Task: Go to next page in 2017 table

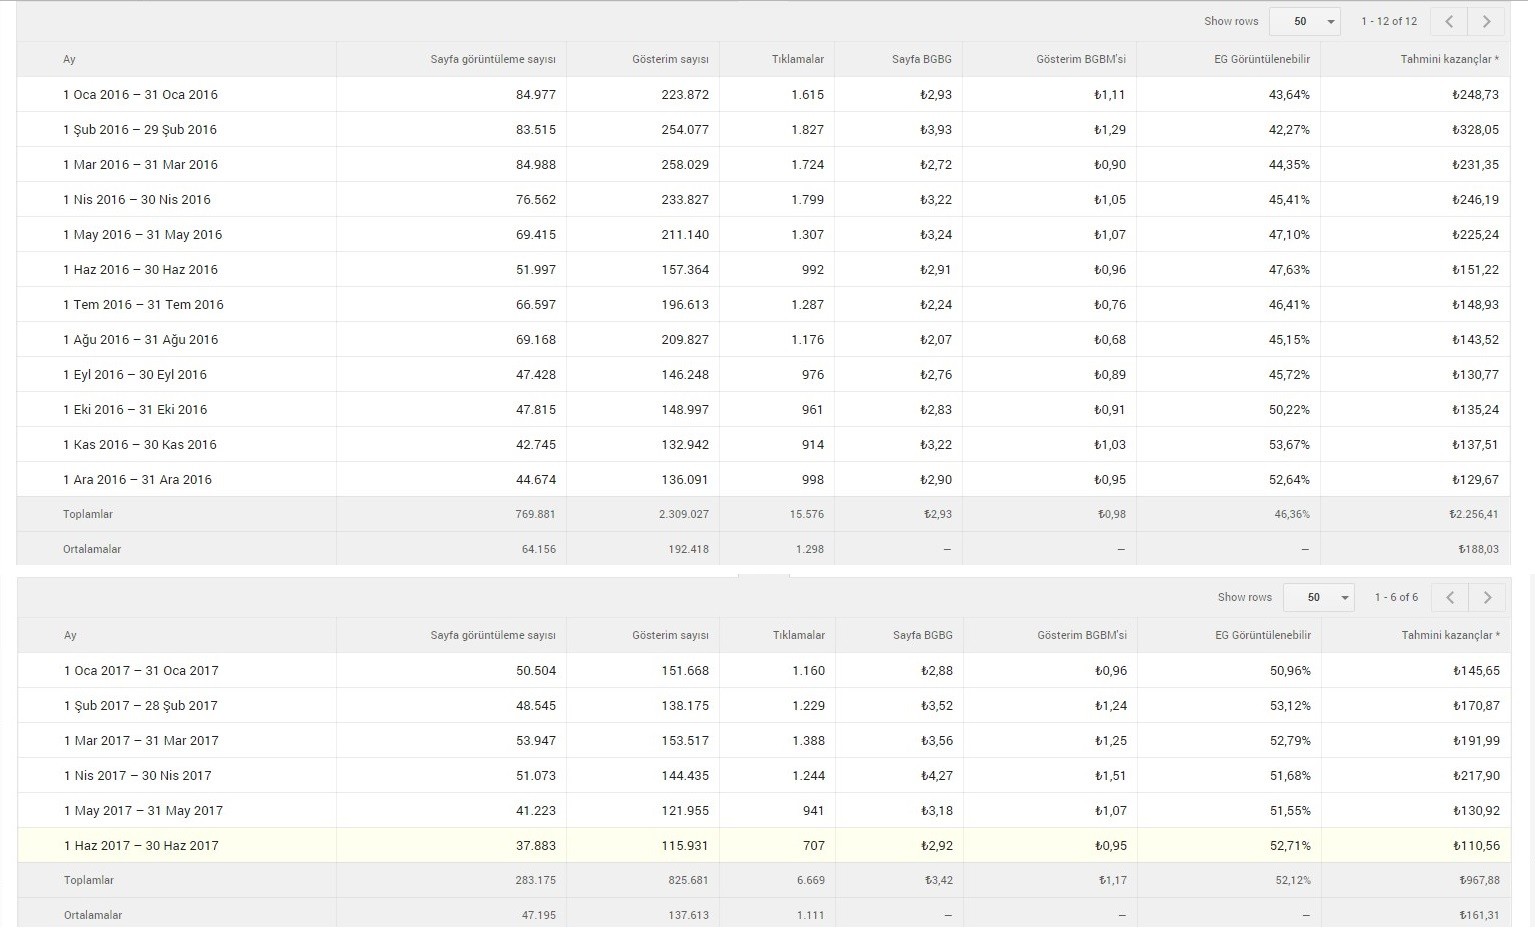Action: 1487,597
